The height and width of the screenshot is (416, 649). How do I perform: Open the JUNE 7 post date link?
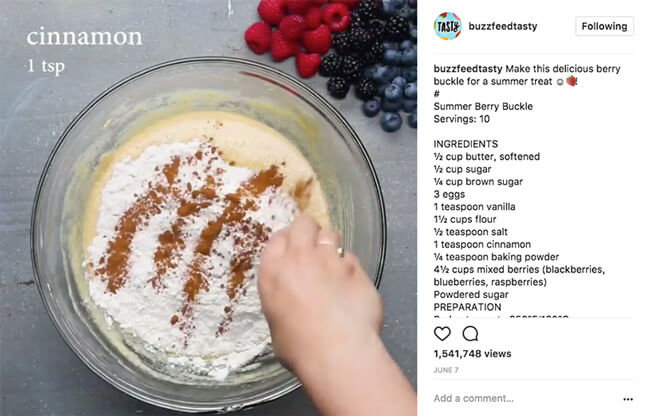click(446, 370)
